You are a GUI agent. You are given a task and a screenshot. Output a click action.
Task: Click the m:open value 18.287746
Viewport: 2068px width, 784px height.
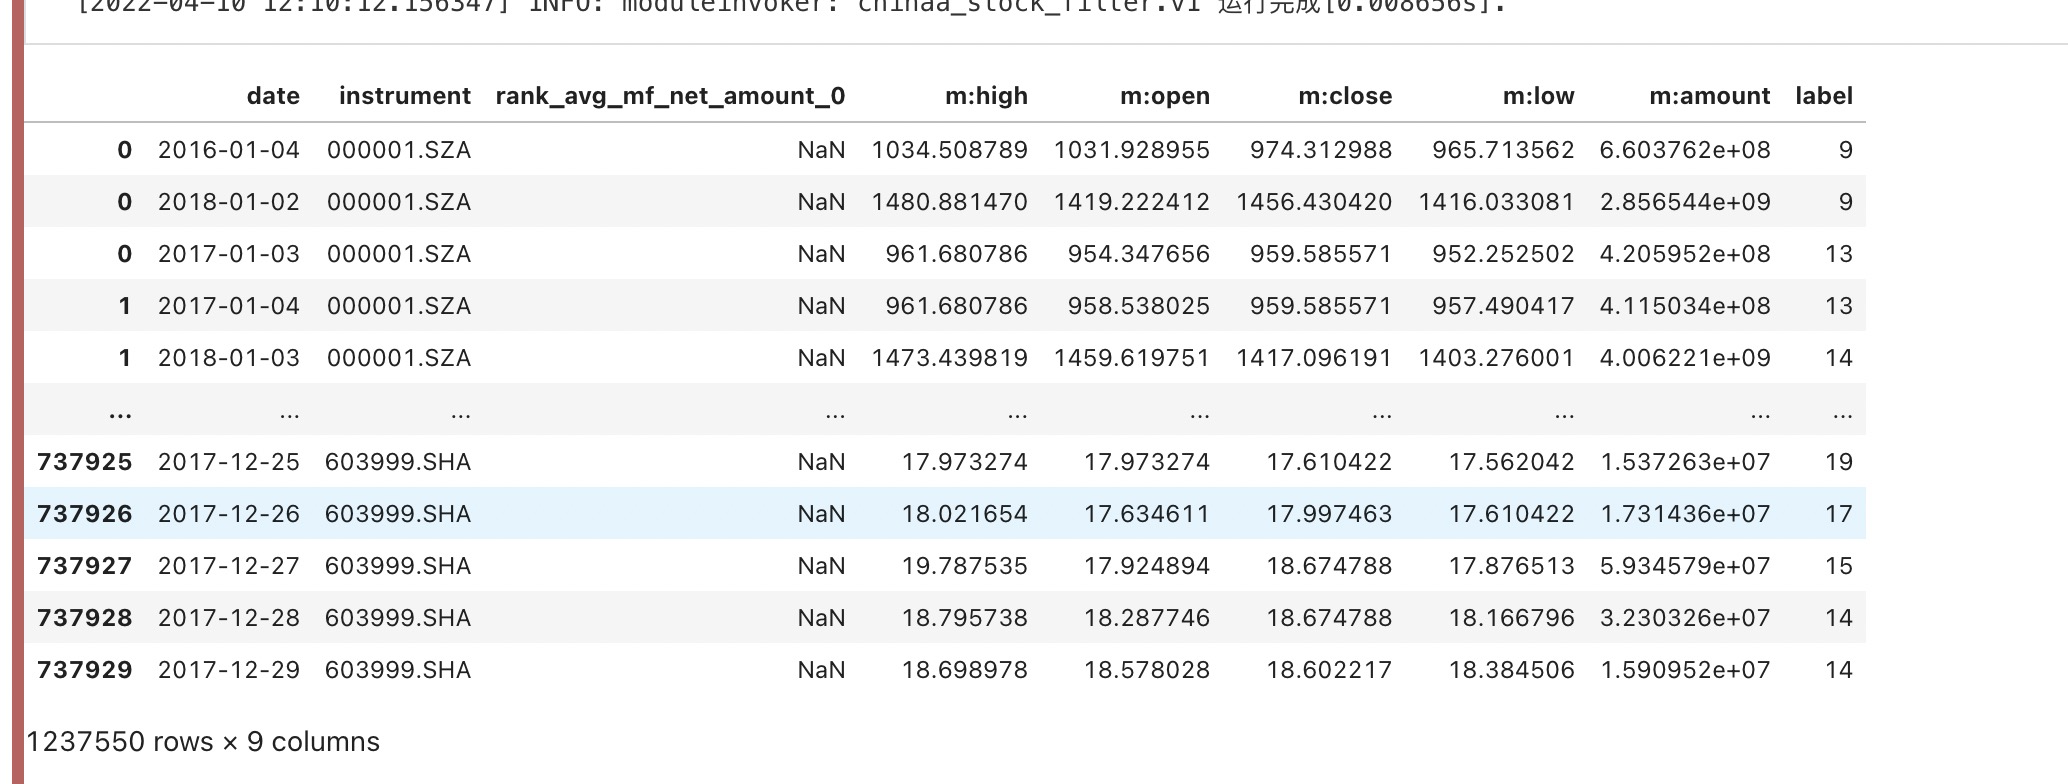[1147, 618]
